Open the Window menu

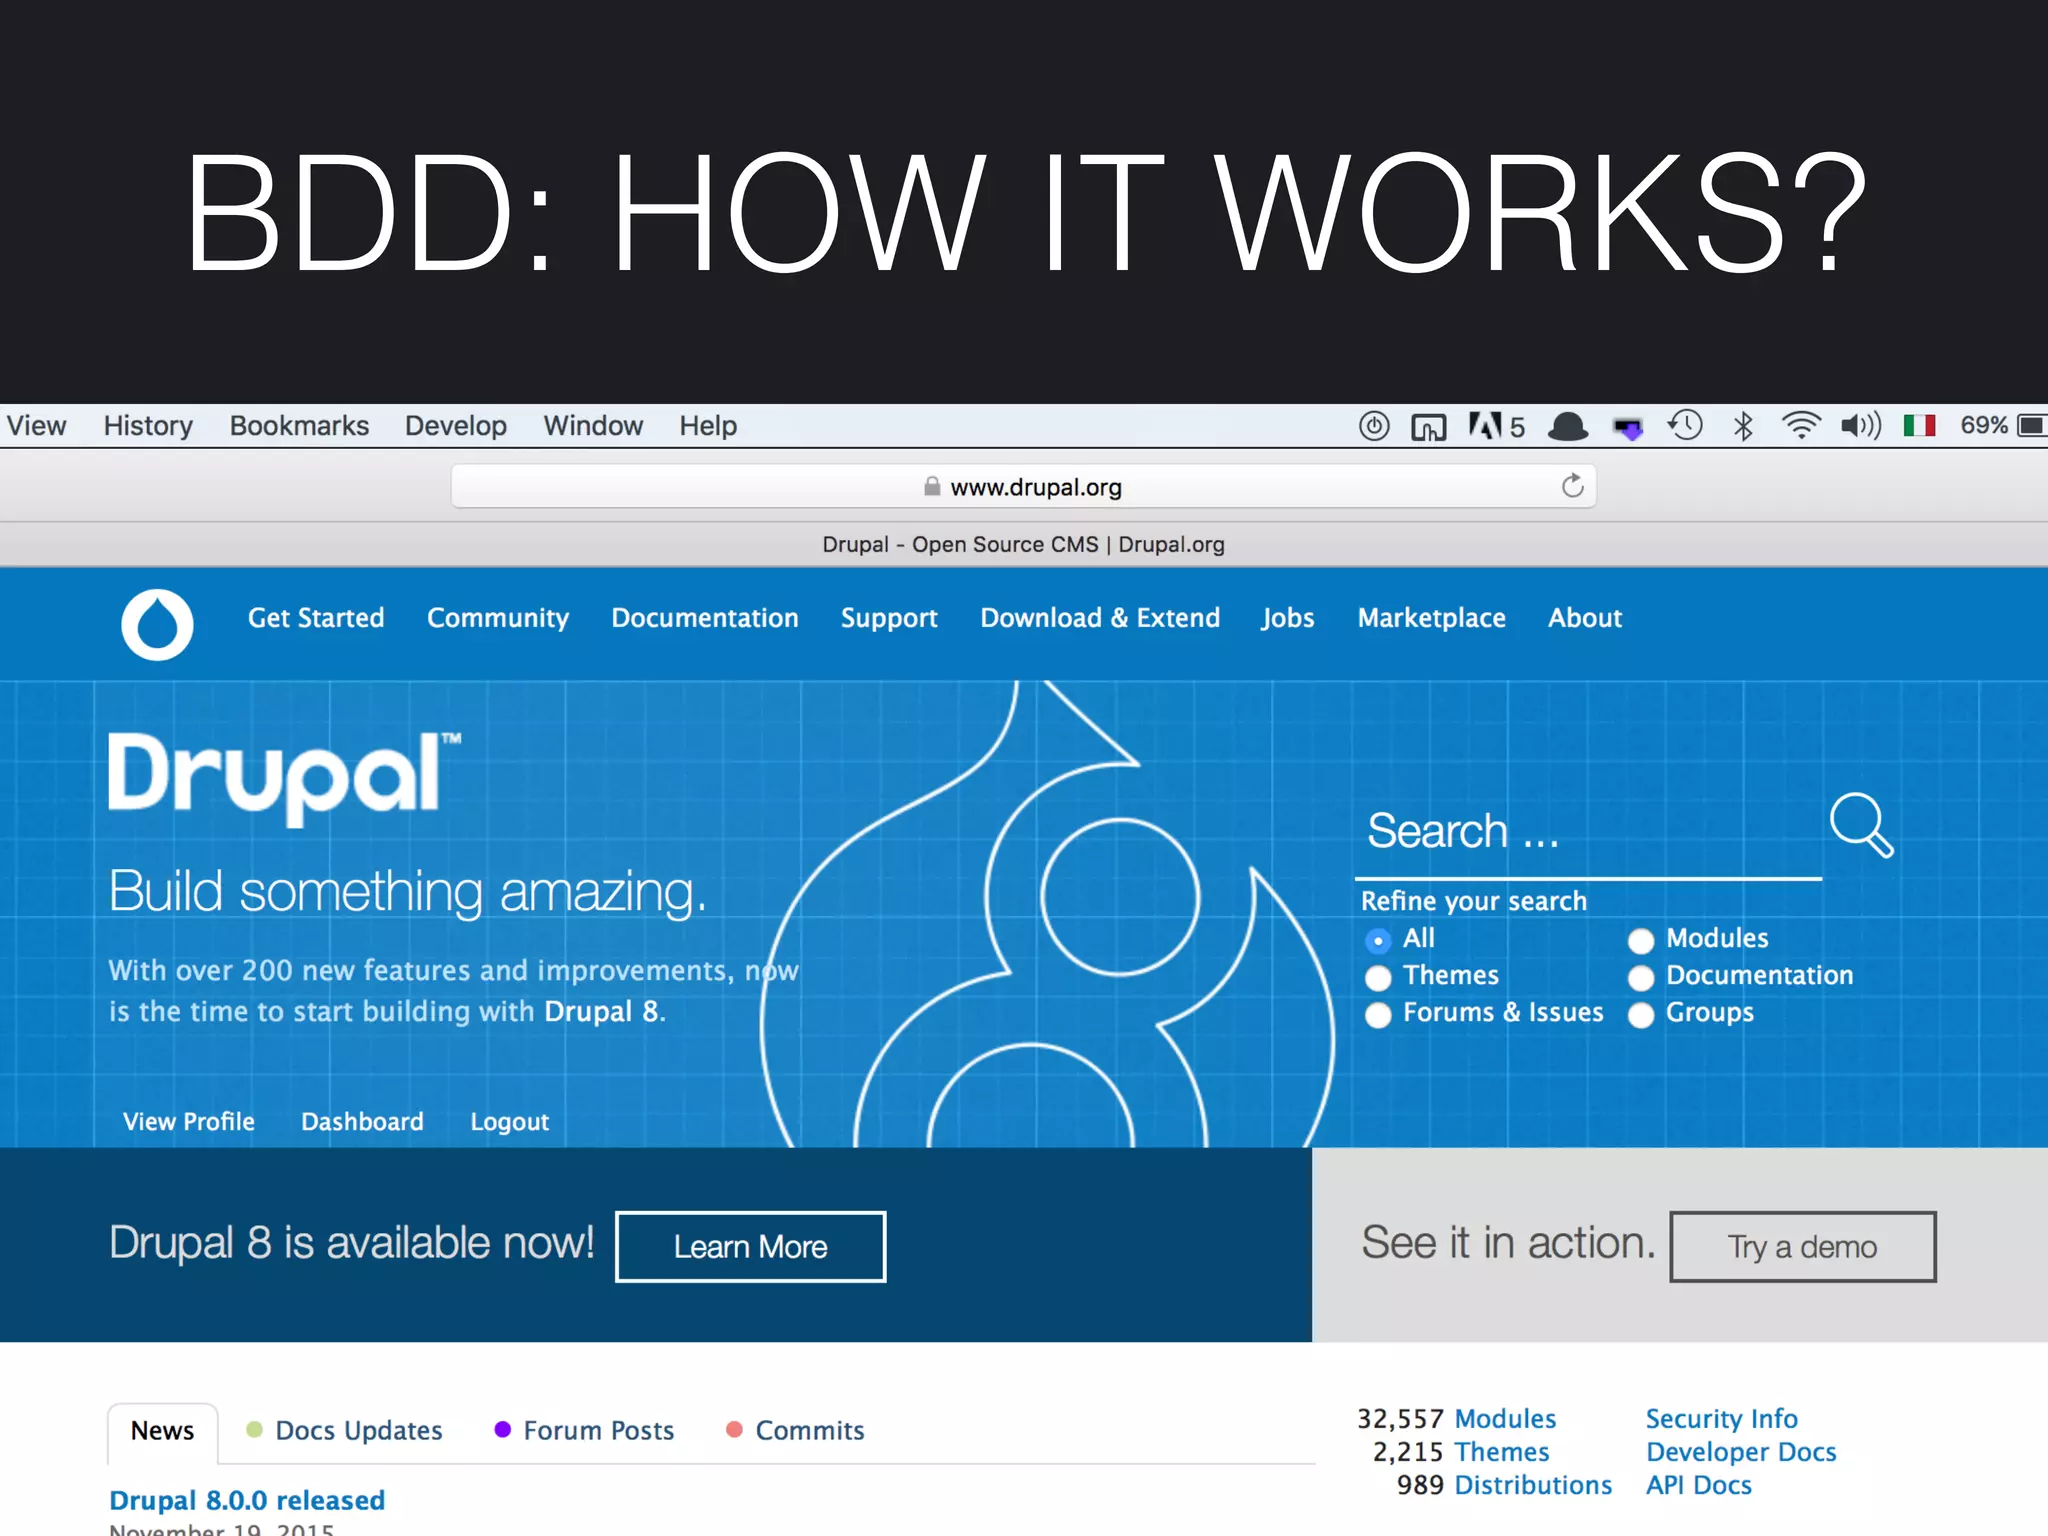click(593, 426)
